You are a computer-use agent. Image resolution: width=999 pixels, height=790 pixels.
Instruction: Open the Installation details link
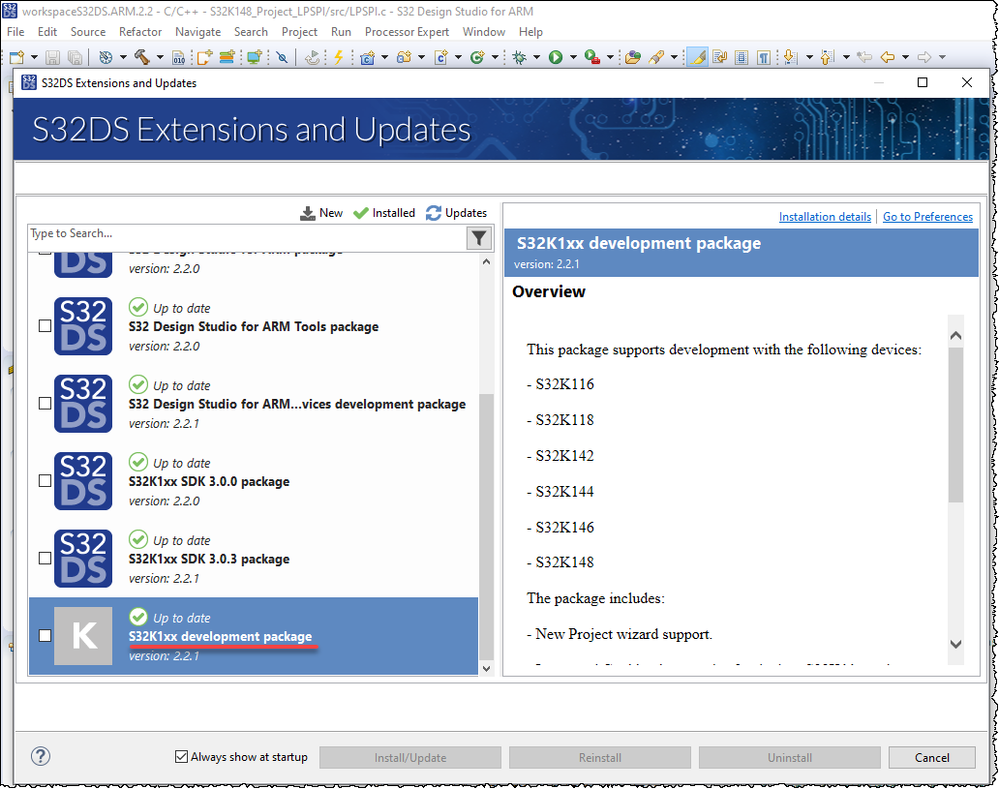[824, 217]
